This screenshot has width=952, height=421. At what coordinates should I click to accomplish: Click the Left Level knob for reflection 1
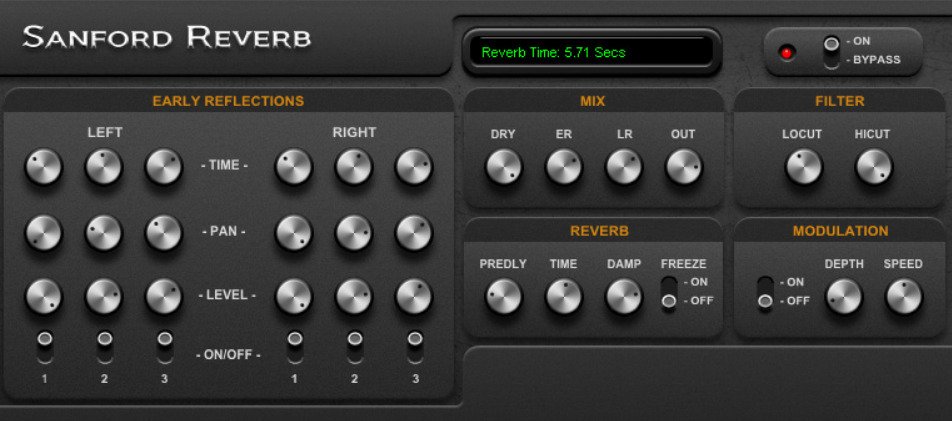[43, 296]
